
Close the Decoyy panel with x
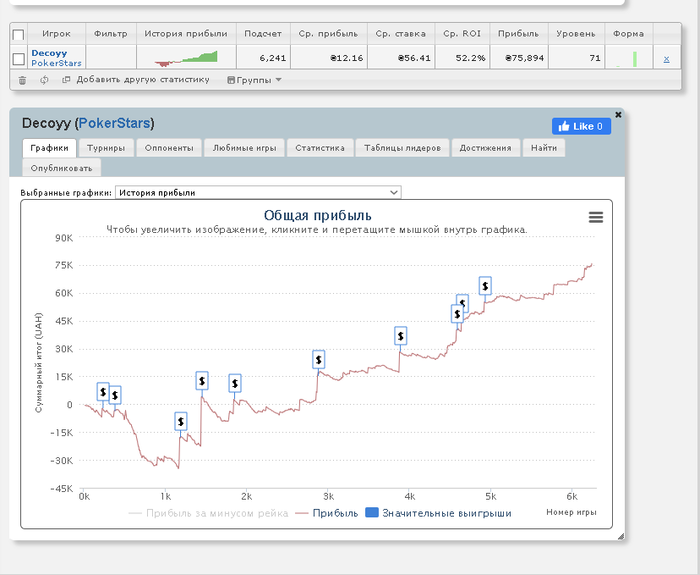(x=618, y=115)
